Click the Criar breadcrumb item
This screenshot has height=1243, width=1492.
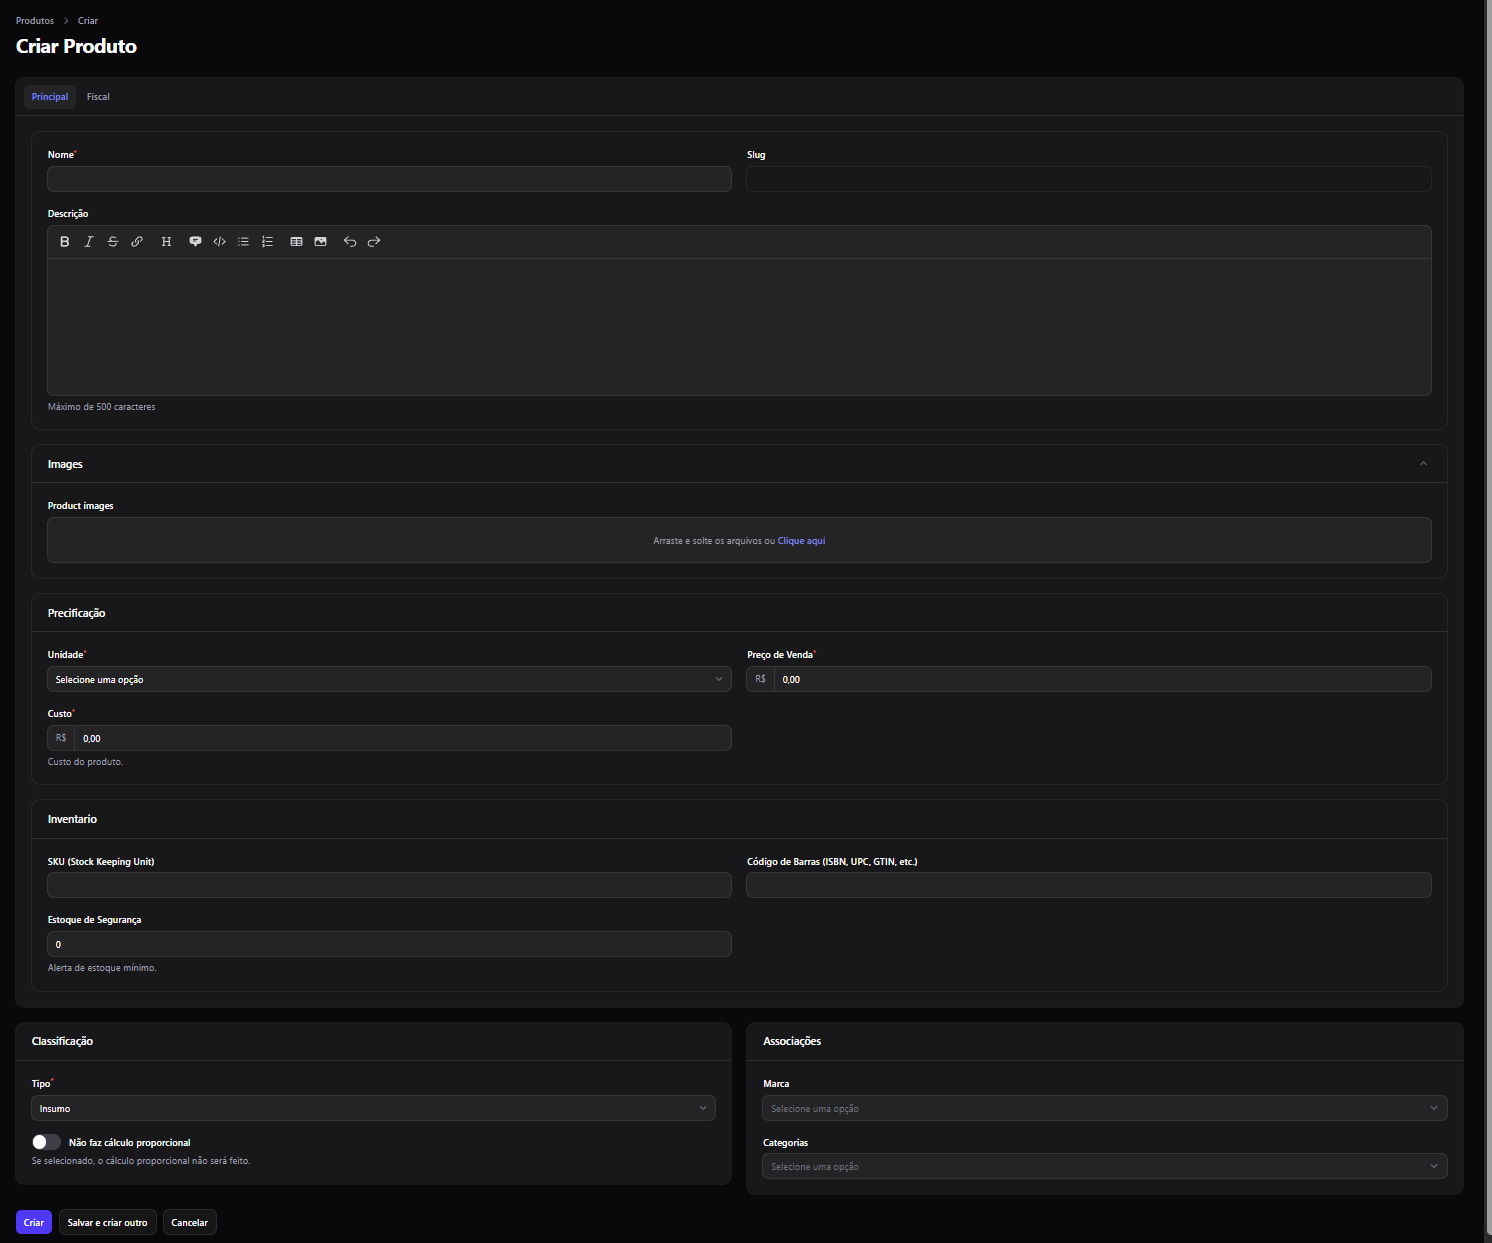pyautogui.click(x=88, y=21)
